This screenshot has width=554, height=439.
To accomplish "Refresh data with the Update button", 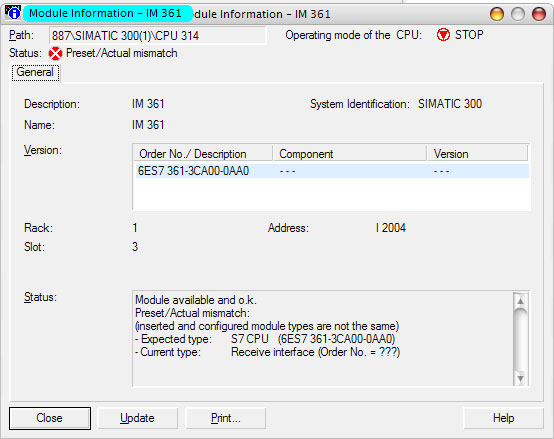I will (x=137, y=418).
